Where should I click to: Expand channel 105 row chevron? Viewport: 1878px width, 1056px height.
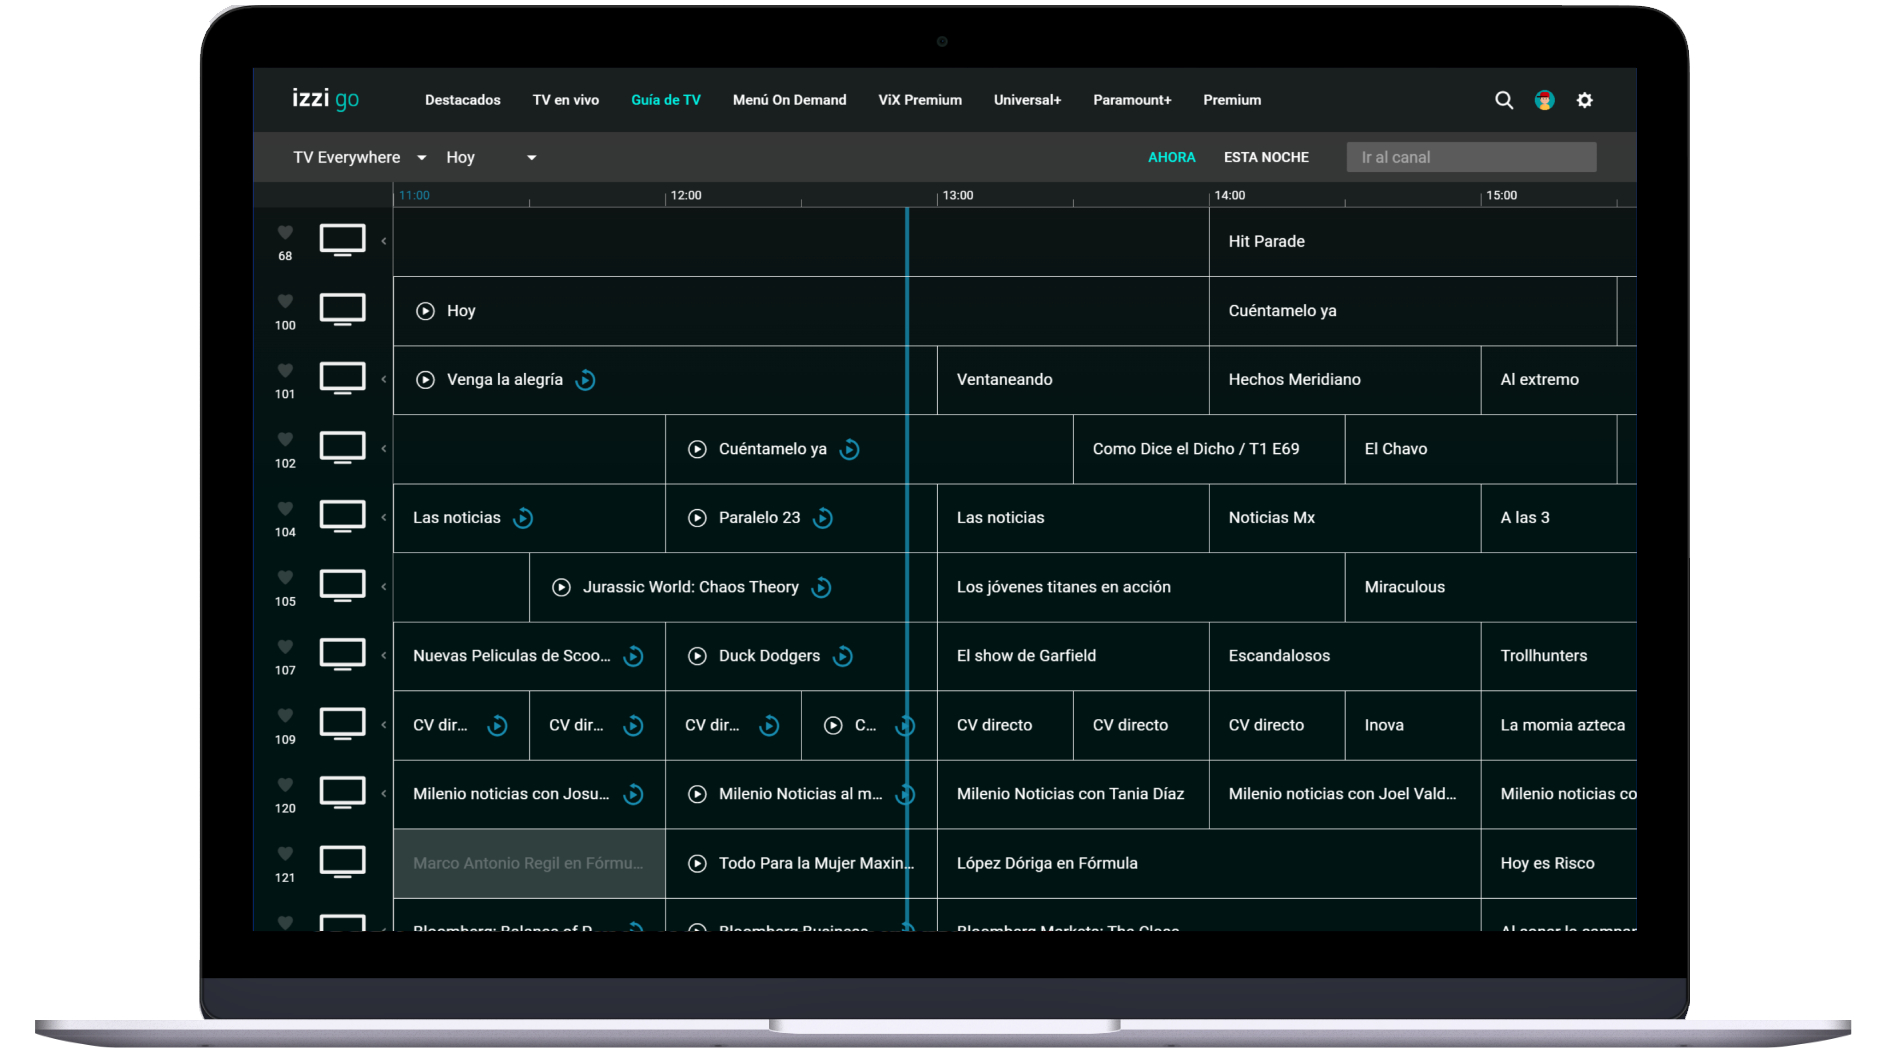(383, 586)
